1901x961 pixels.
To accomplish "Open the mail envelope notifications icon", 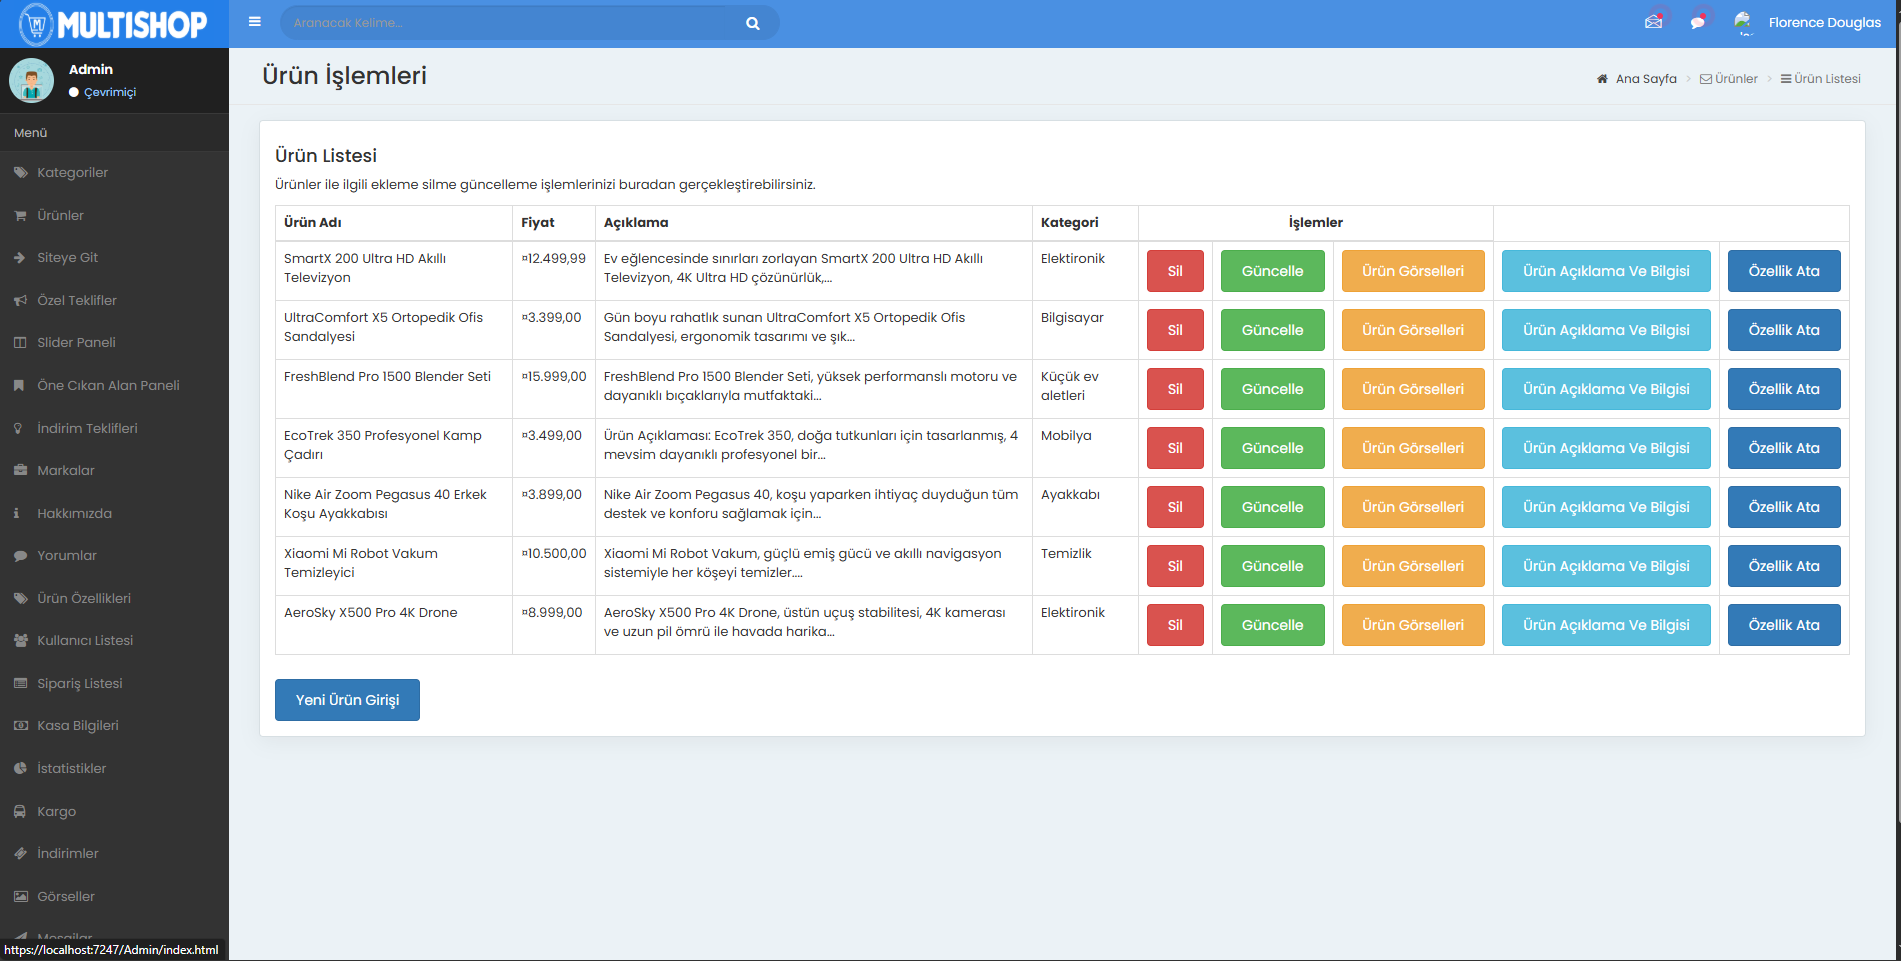I will [x=1653, y=22].
